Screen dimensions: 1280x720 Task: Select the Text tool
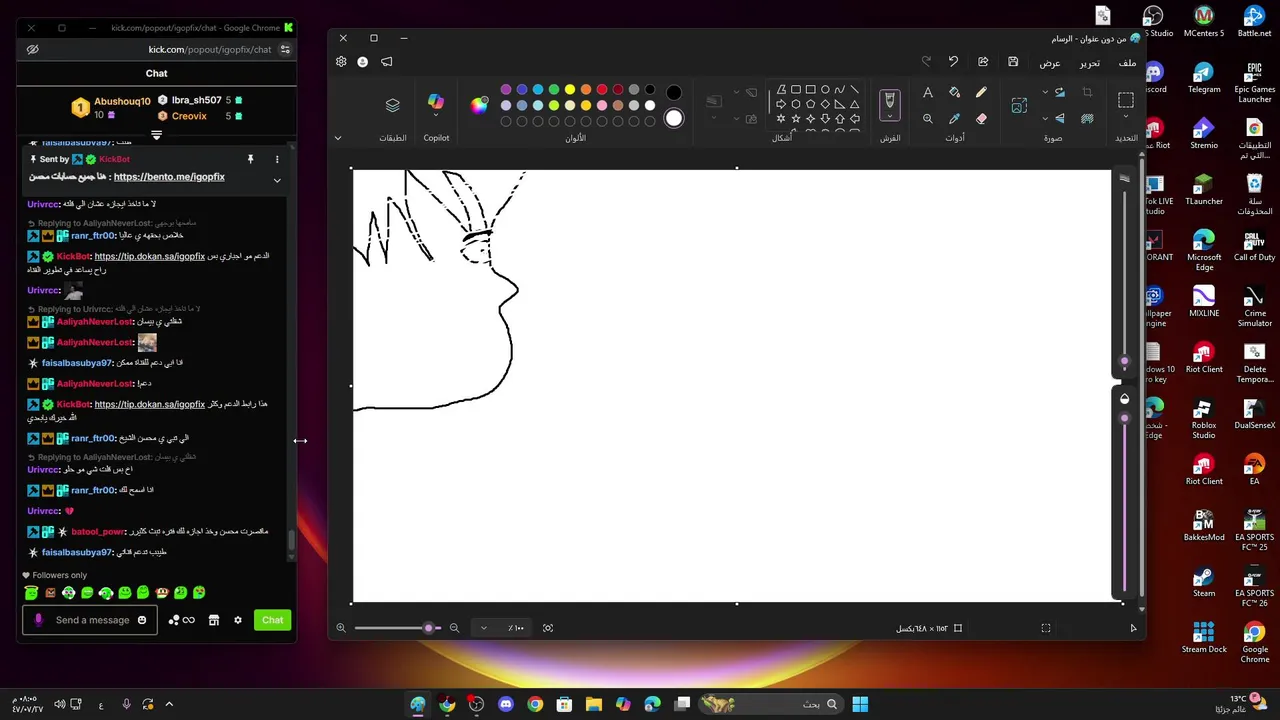[928, 92]
